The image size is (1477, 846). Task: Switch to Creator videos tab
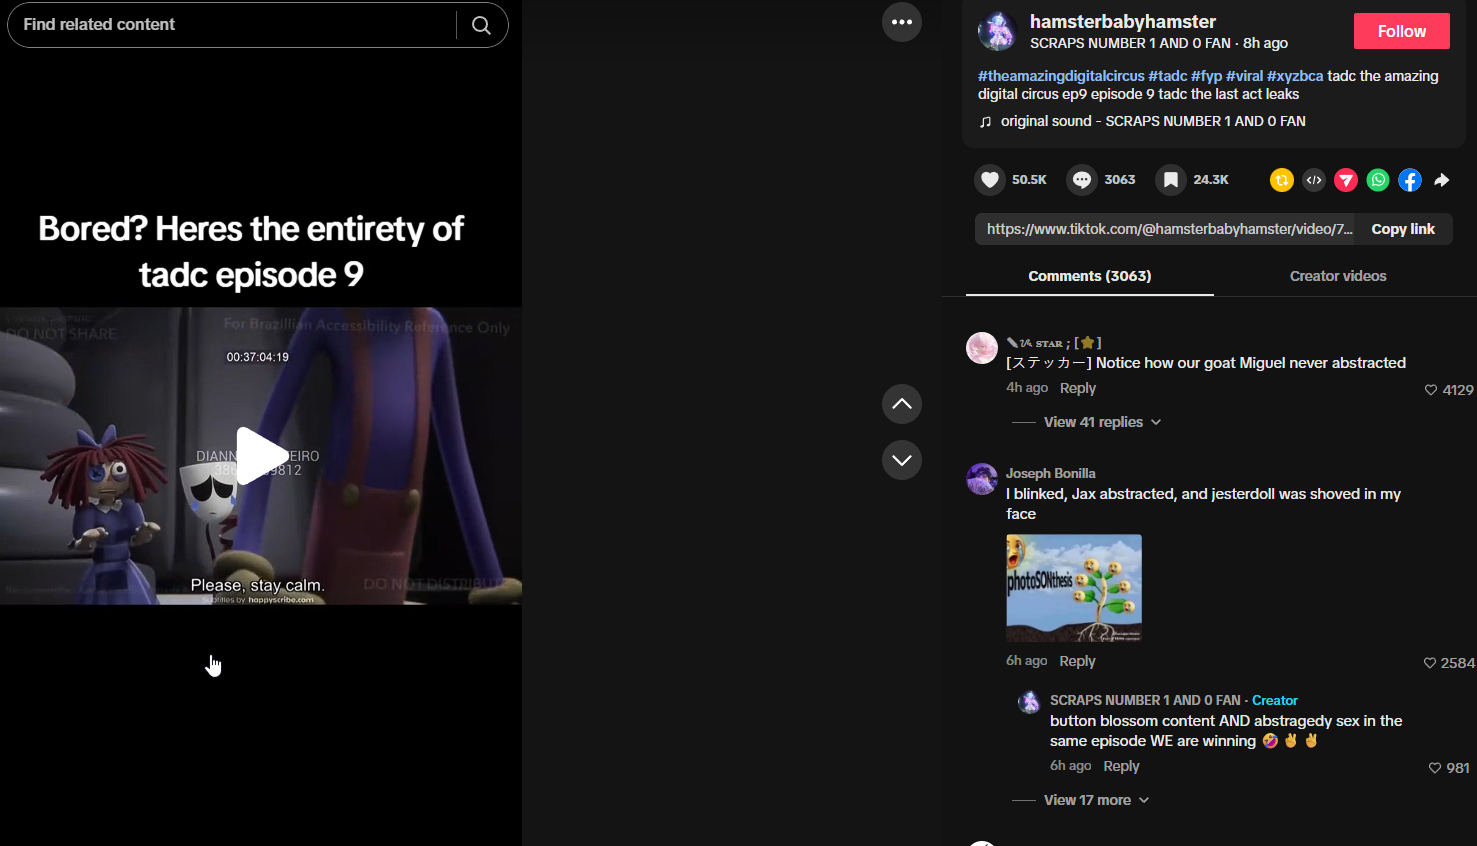[x=1338, y=276]
